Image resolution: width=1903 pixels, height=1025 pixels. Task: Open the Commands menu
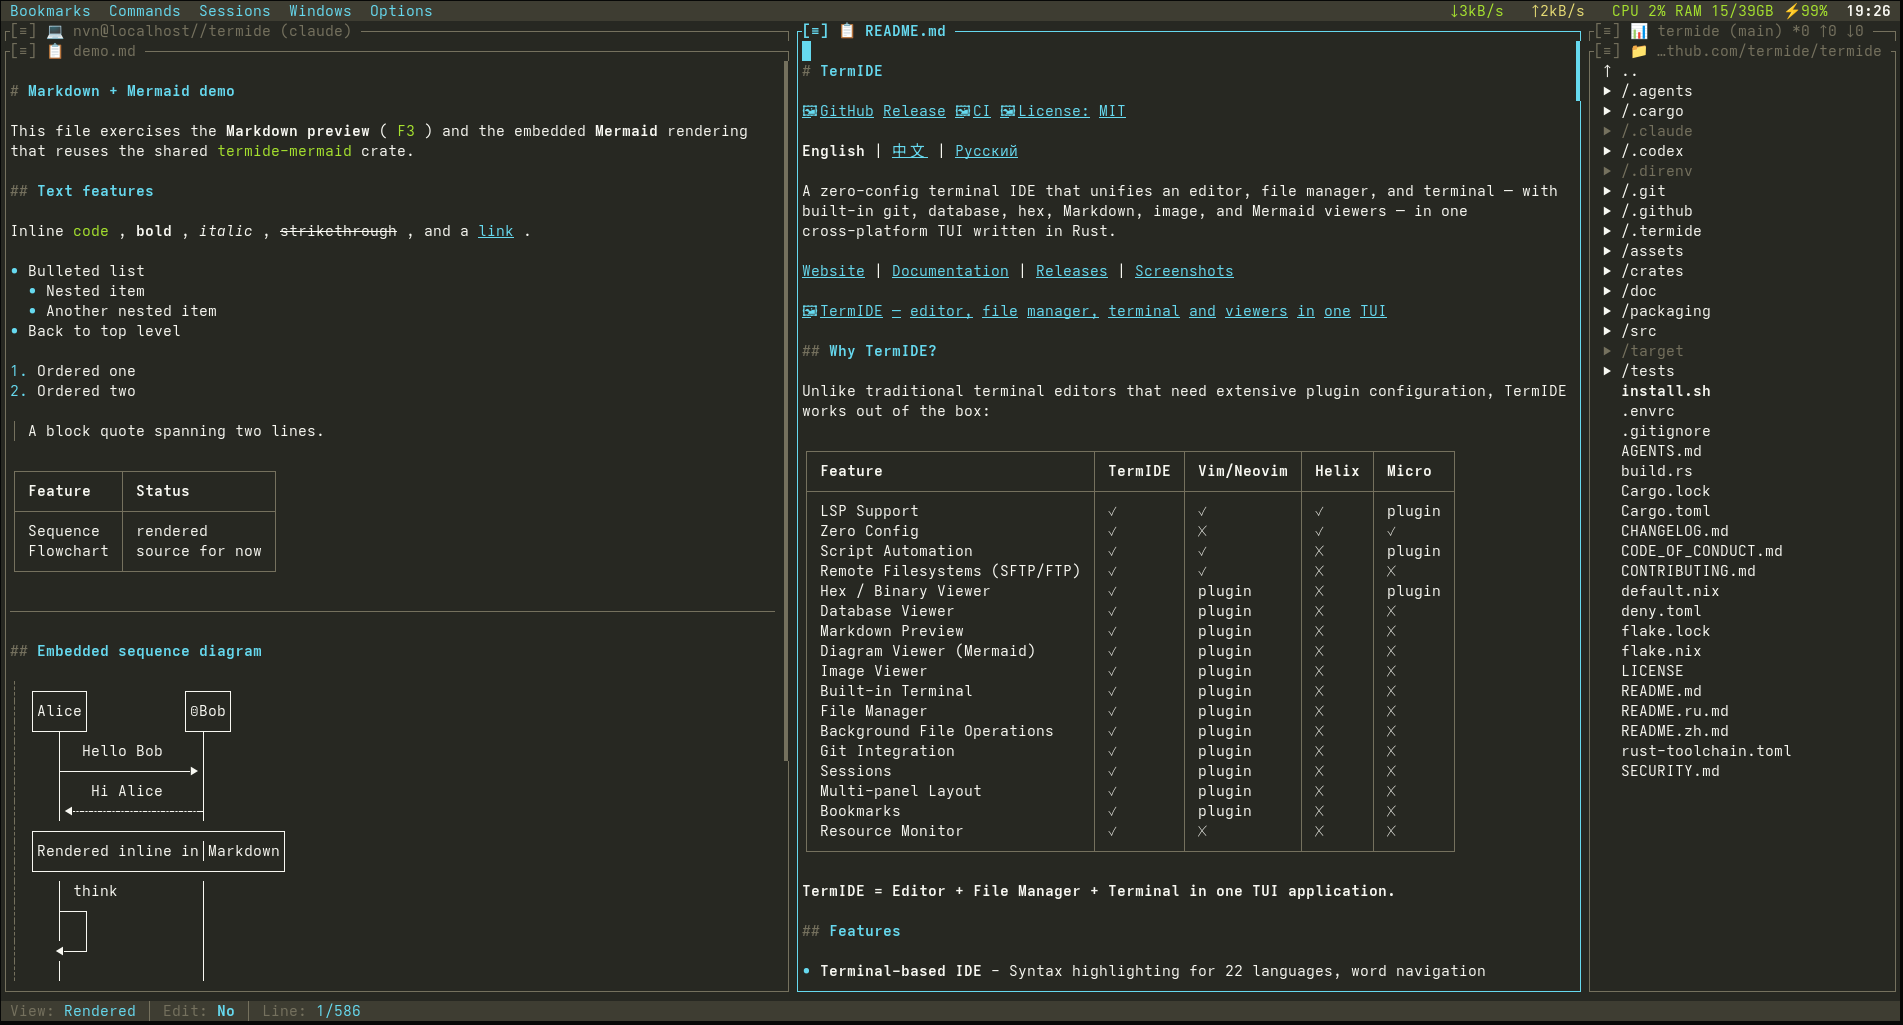(x=145, y=11)
